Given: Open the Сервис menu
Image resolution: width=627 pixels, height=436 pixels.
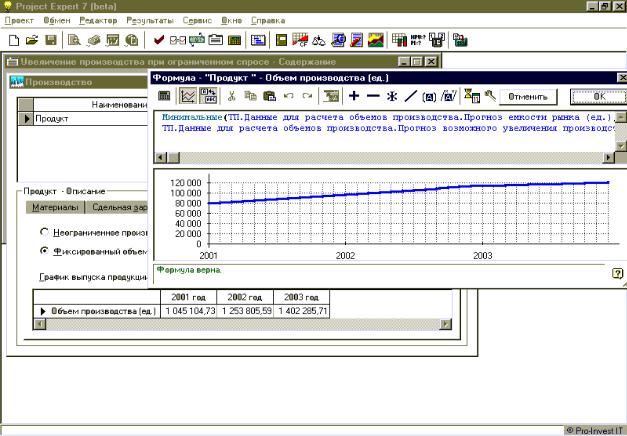Looking at the screenshot, I should coord(197,20).
